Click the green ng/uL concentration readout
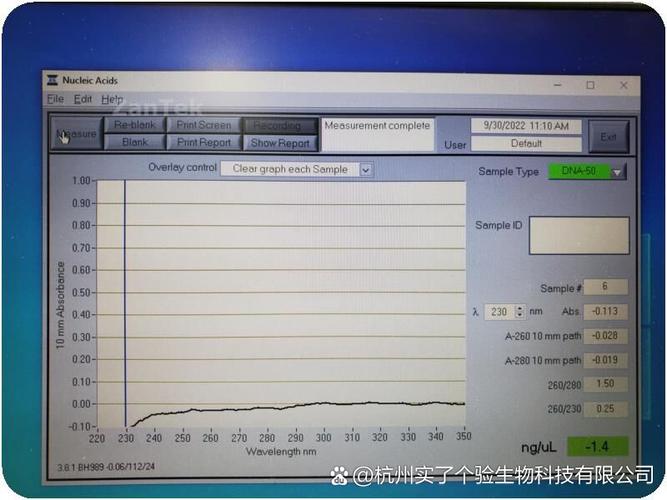The width and height of the screenshot is (667, 500). pos(597,447)
